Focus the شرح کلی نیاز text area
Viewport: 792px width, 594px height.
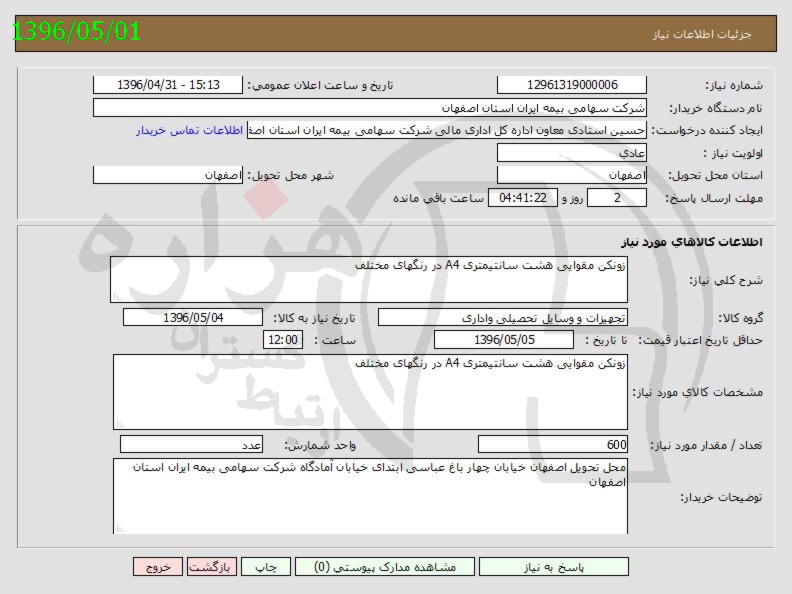click(370, 279)
